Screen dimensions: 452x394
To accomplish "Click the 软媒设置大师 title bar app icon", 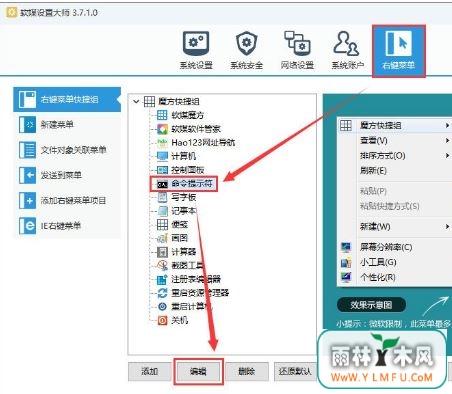I will pyautogui.click(x=12, y=12).
